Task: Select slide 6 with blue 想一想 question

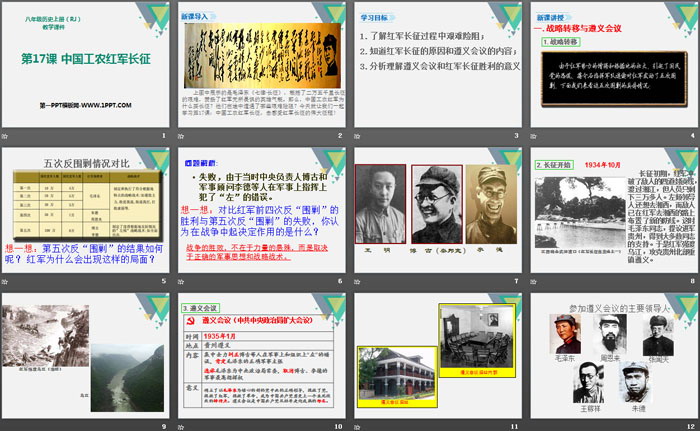Action: pos(262,210)
